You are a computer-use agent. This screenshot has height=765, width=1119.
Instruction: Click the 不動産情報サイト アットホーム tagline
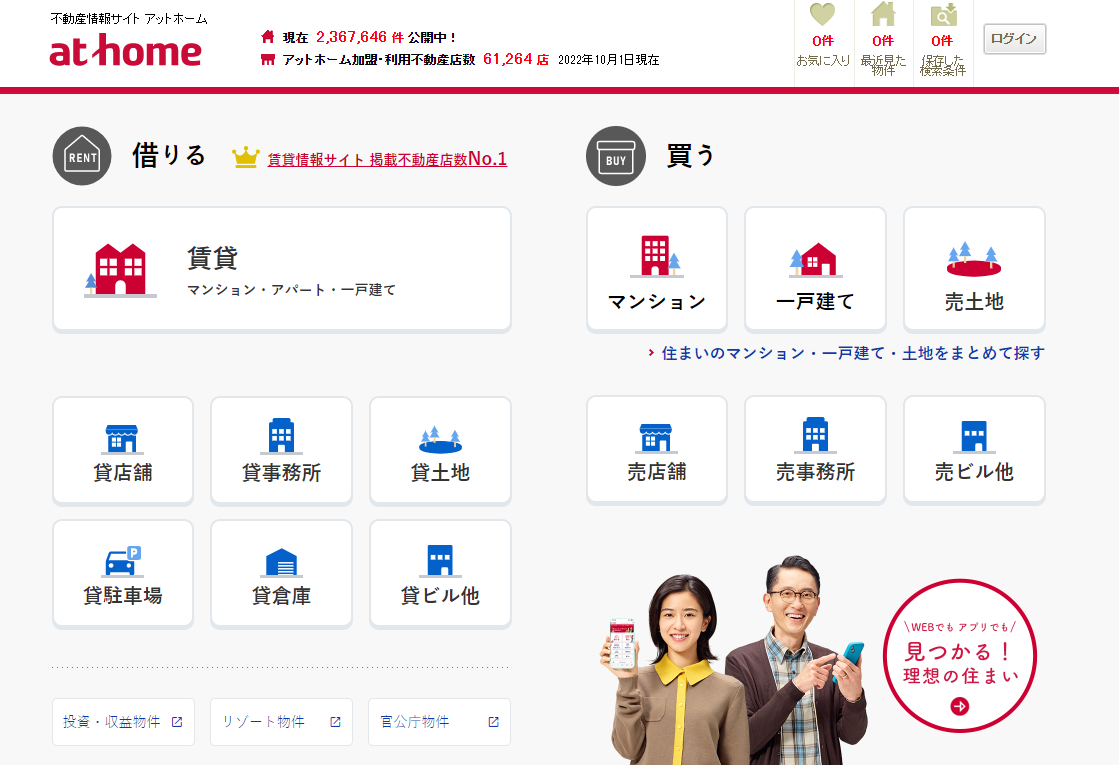(x=129, y=19)
